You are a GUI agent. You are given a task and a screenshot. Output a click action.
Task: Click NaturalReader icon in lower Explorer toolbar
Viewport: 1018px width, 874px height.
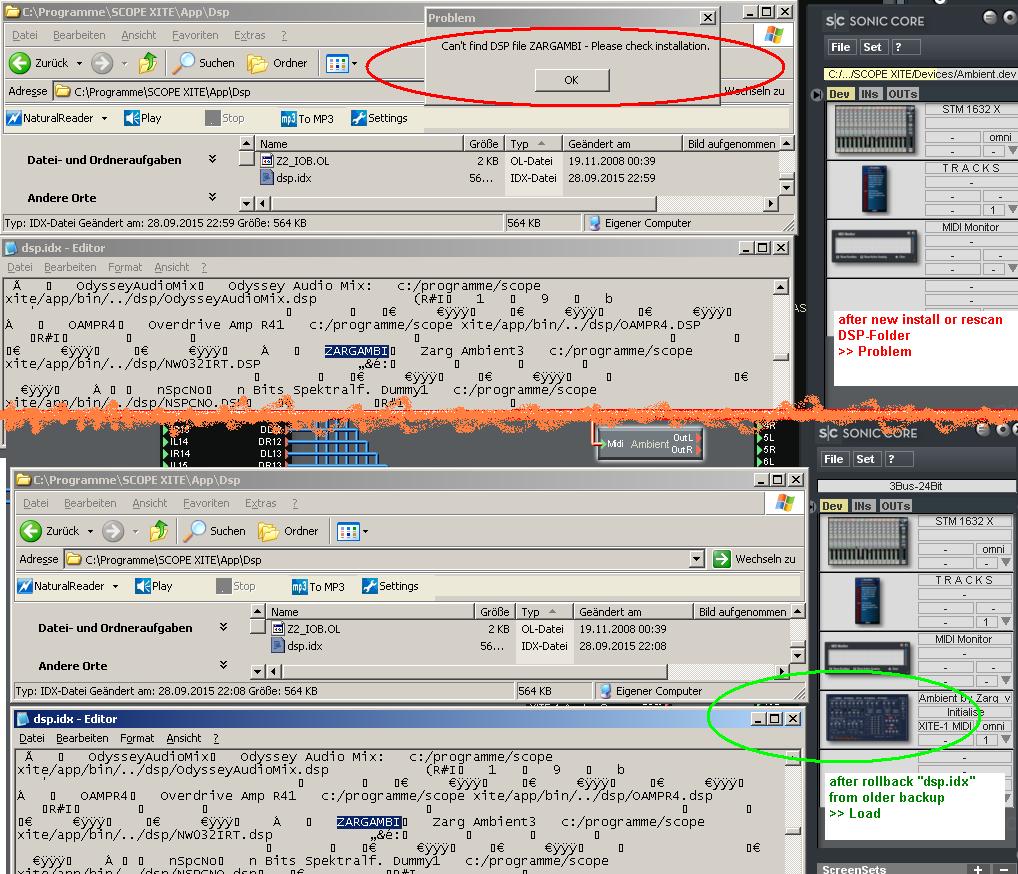pos(25,586)
